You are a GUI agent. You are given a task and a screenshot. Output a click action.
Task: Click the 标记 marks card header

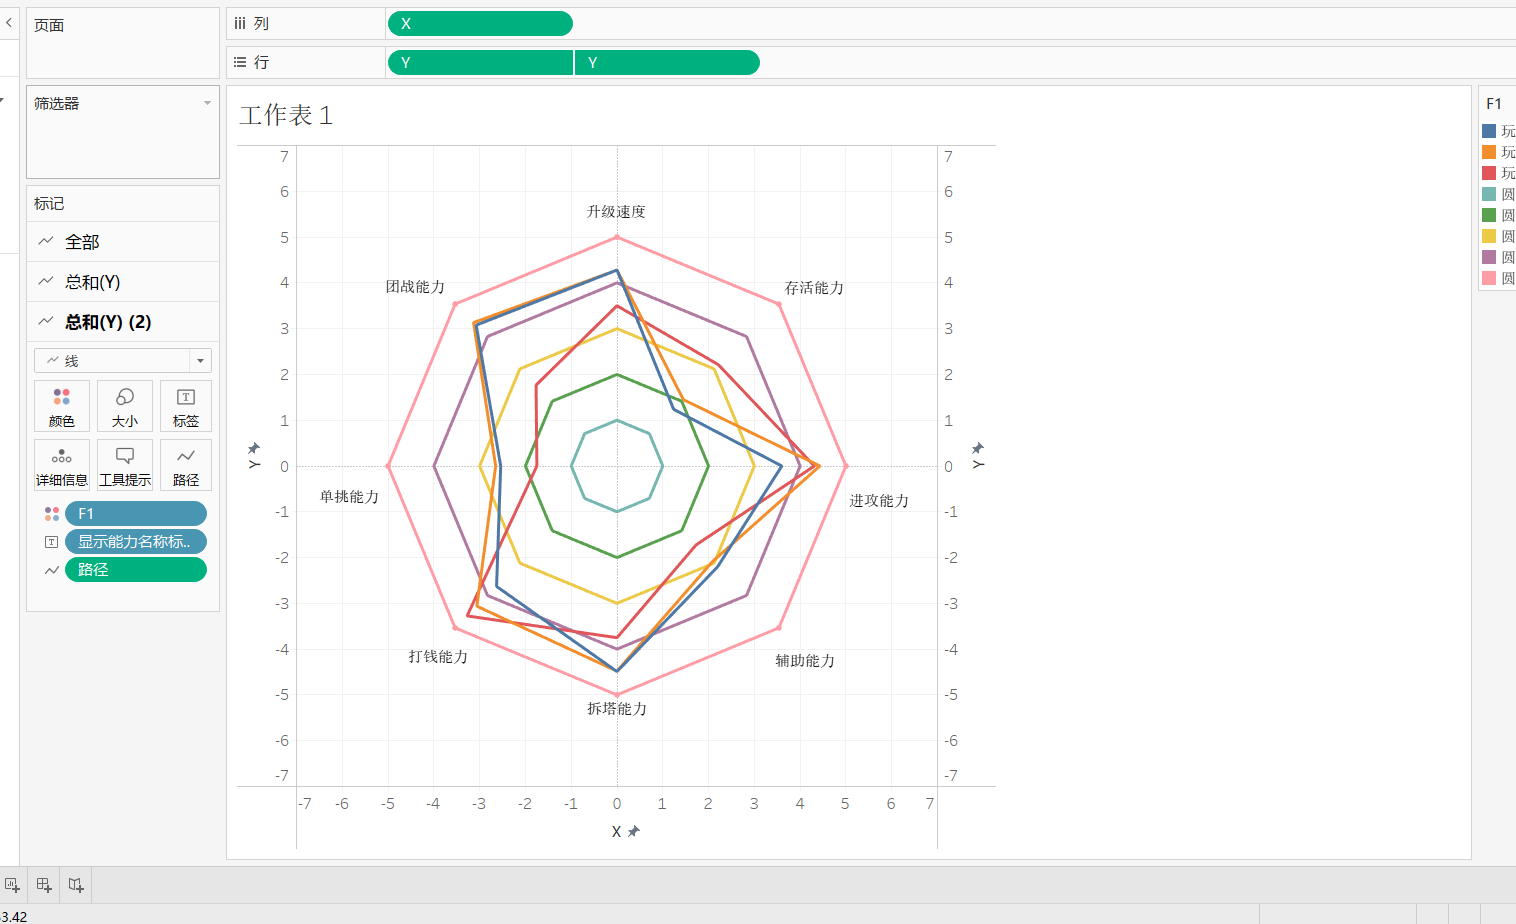click(49, 203)
